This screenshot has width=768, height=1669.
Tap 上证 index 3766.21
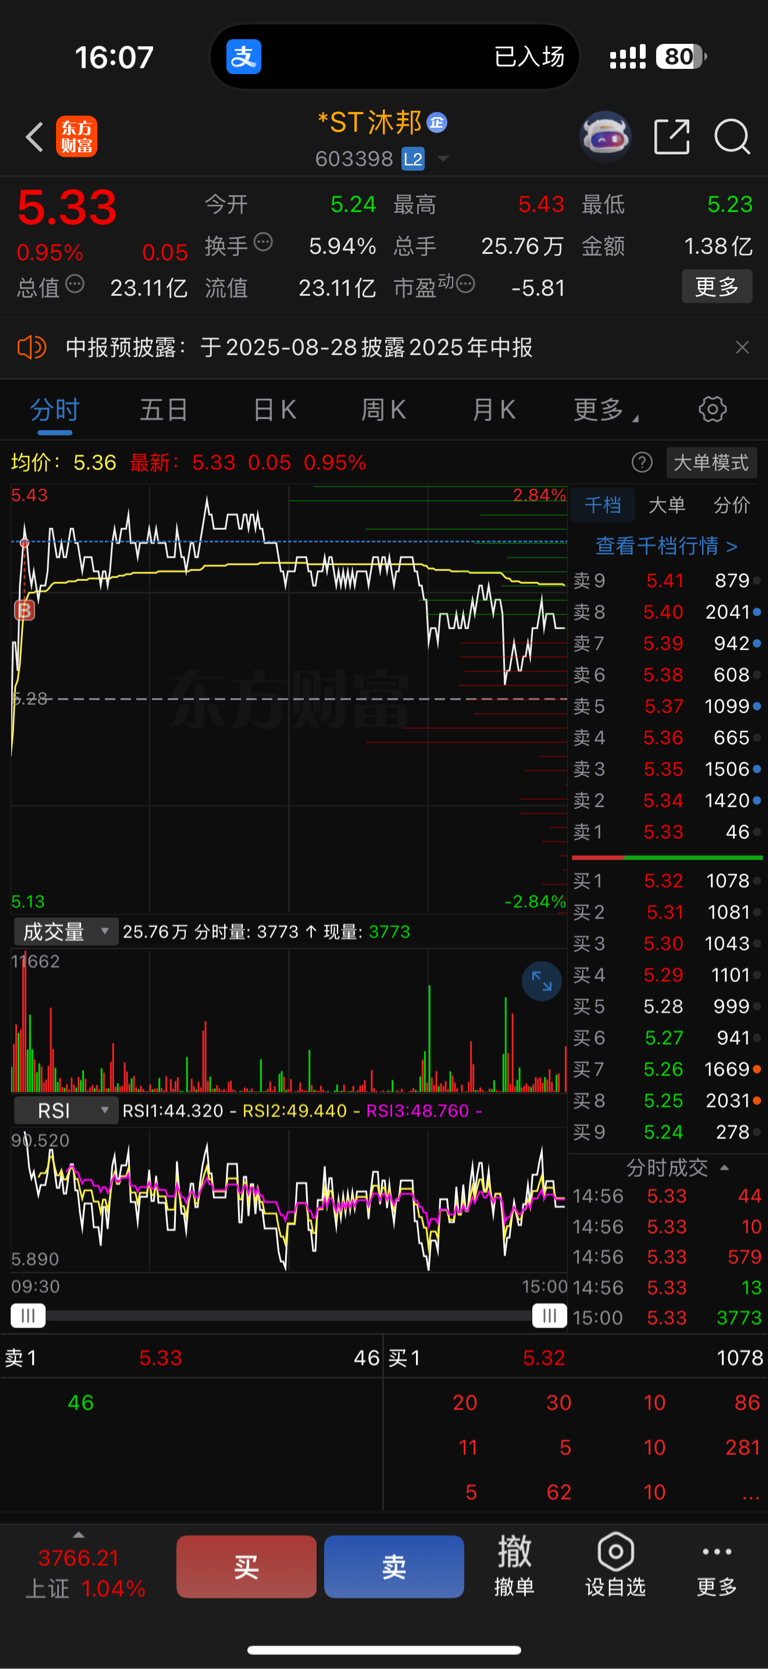tap(79, 1558)
